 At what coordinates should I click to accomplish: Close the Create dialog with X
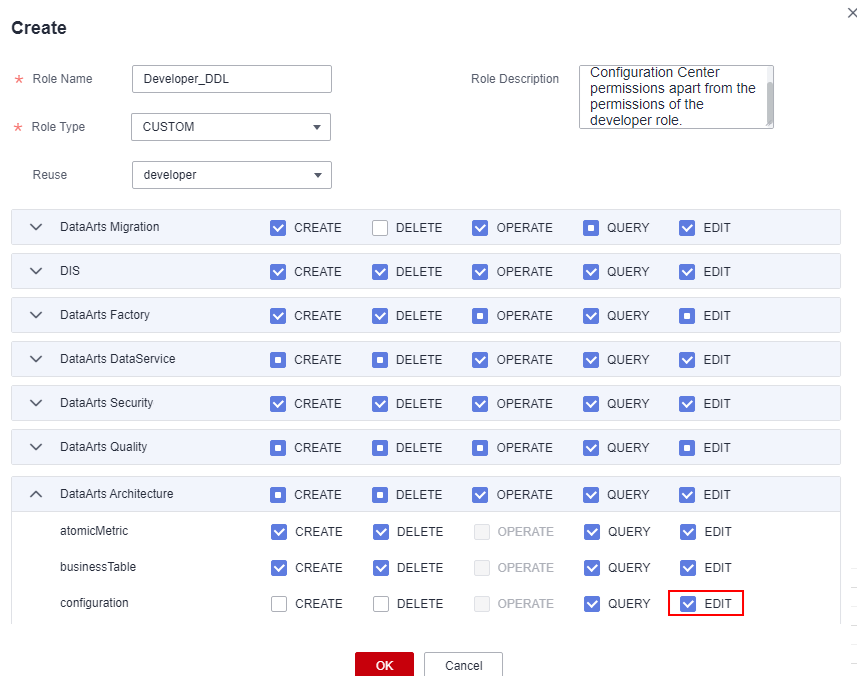point(852,13)
